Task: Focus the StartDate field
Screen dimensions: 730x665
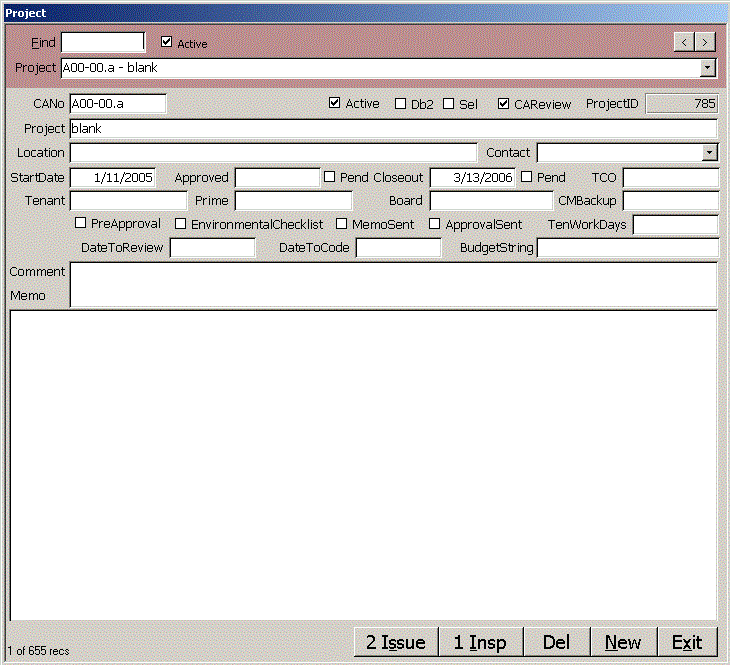Action: coord(112,178)
